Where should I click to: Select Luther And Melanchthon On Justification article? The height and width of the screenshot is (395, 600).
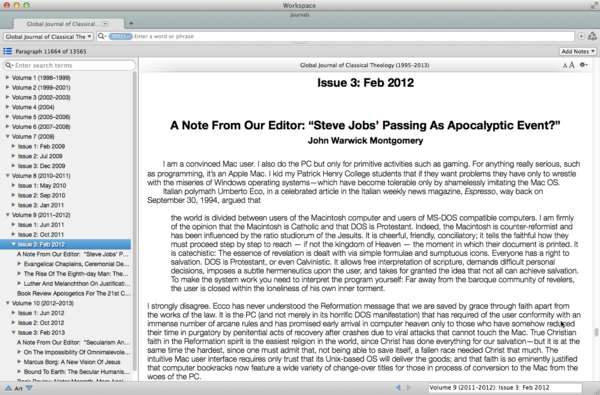coord(77,283)
